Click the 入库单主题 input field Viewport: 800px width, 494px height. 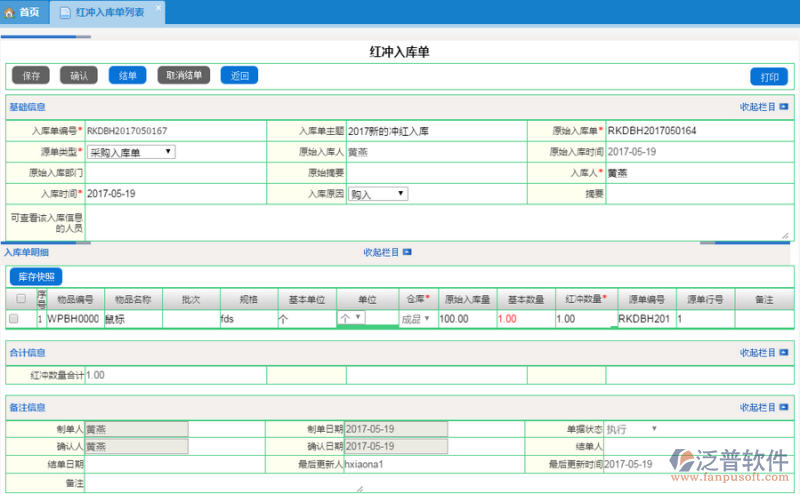coord(437,131)
